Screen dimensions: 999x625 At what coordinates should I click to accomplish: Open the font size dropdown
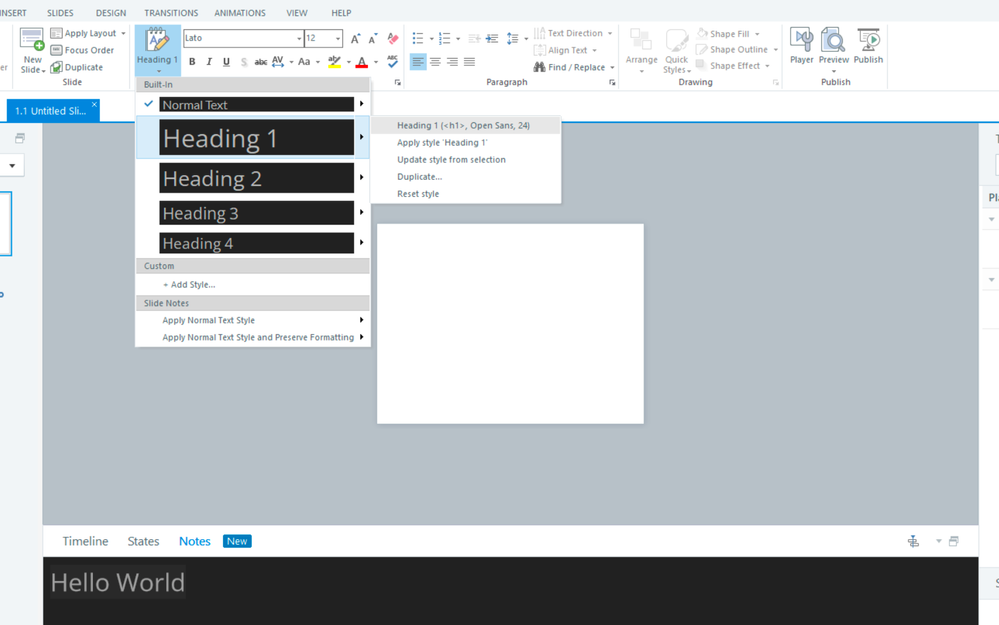[x=338, y=39]
